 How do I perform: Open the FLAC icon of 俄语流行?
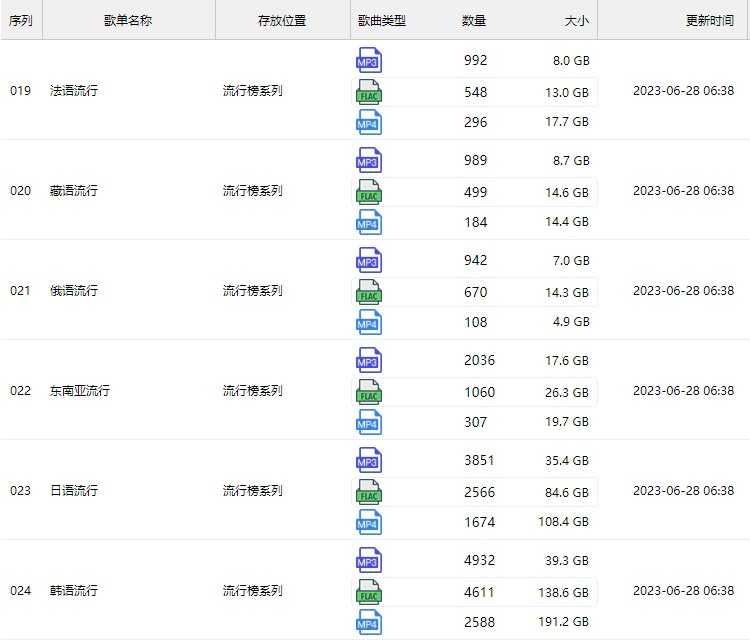pyautogui.click(x=369, y=292)
